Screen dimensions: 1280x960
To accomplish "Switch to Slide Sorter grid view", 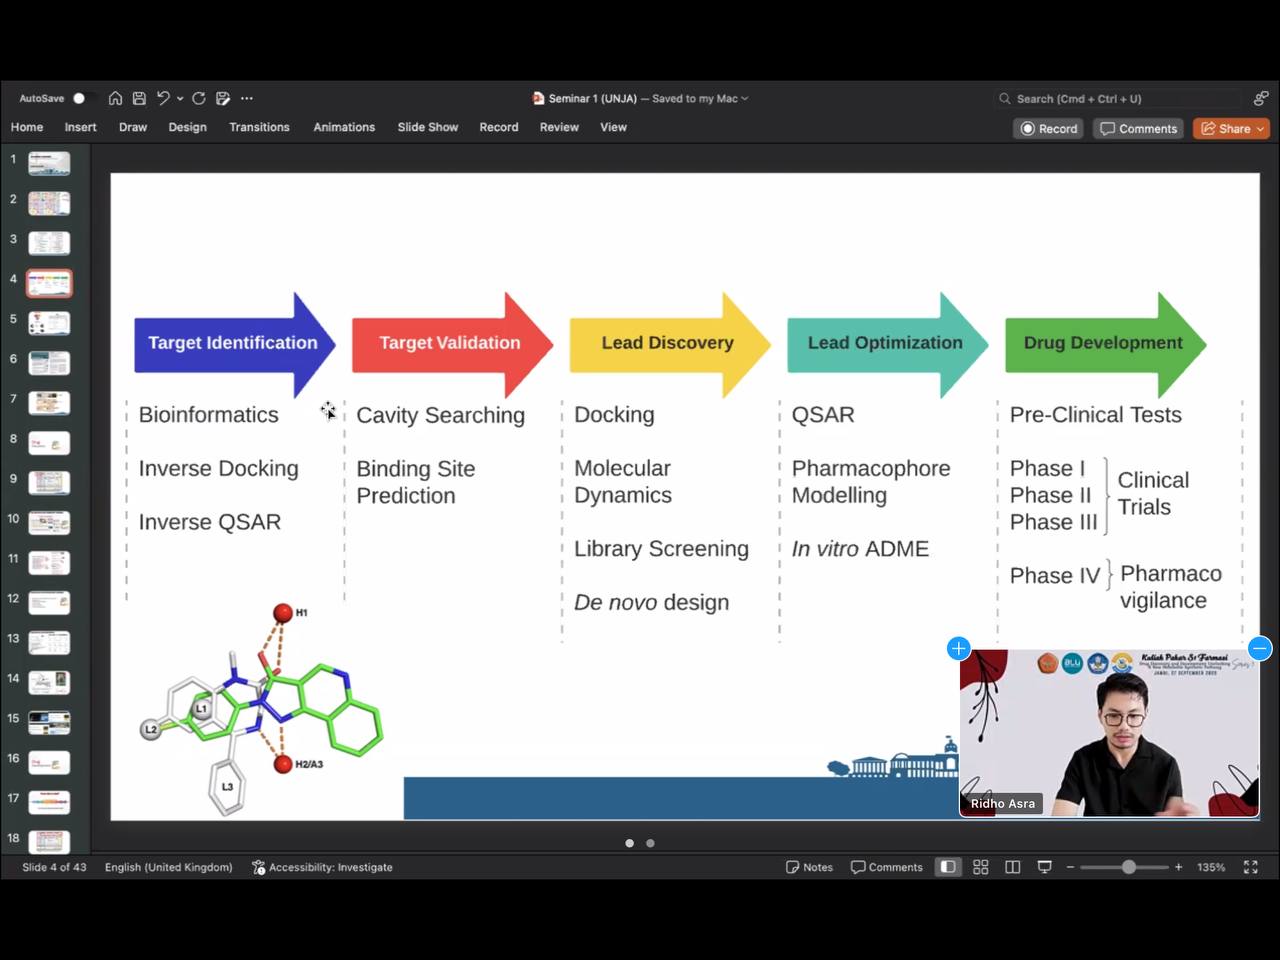I will pyautogui.click(x=980, y=867).
